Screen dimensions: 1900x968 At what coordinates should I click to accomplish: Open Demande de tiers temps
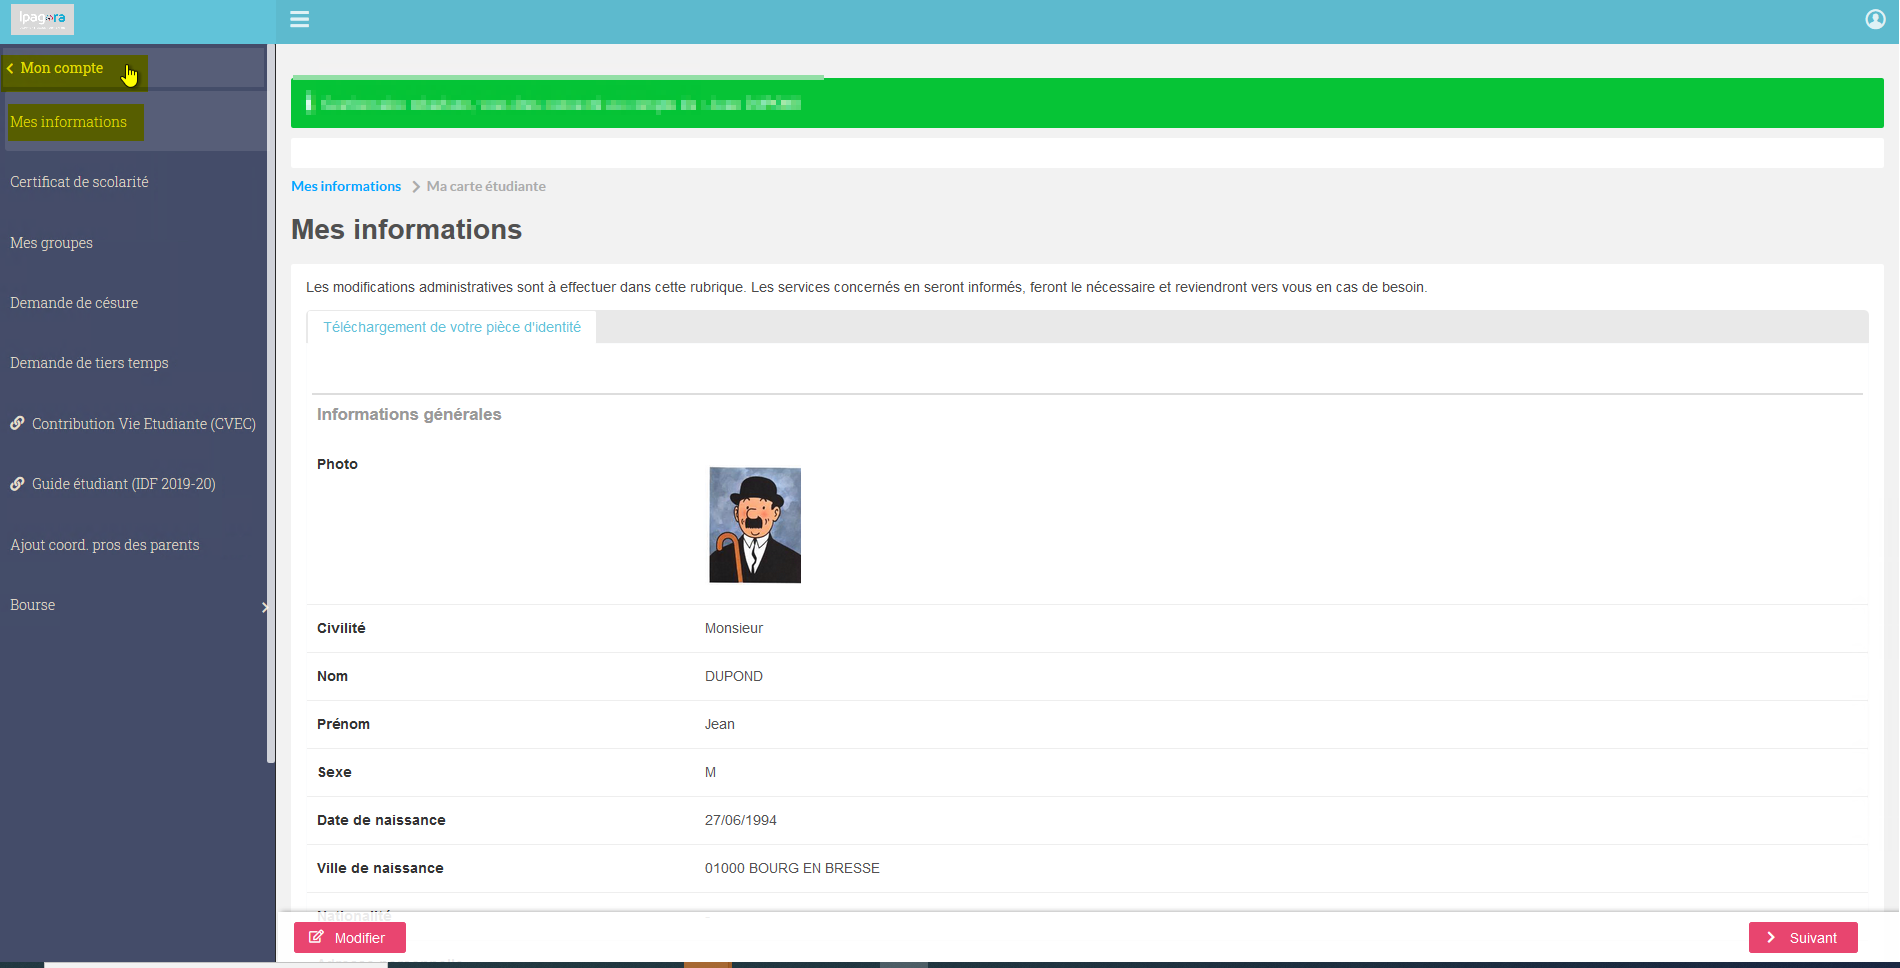(89, 363)
